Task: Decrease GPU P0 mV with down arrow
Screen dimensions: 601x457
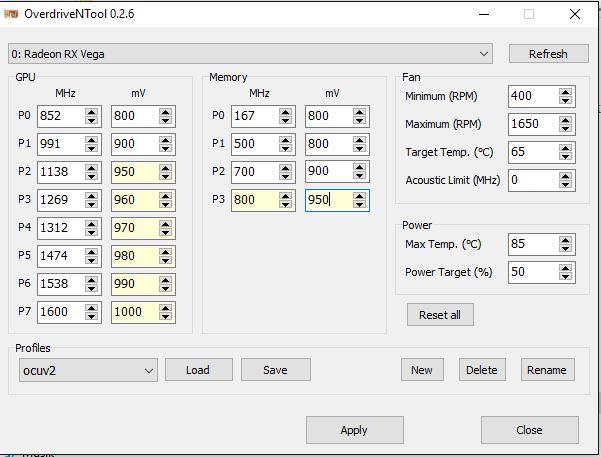Action: click(x=166, y=120)
